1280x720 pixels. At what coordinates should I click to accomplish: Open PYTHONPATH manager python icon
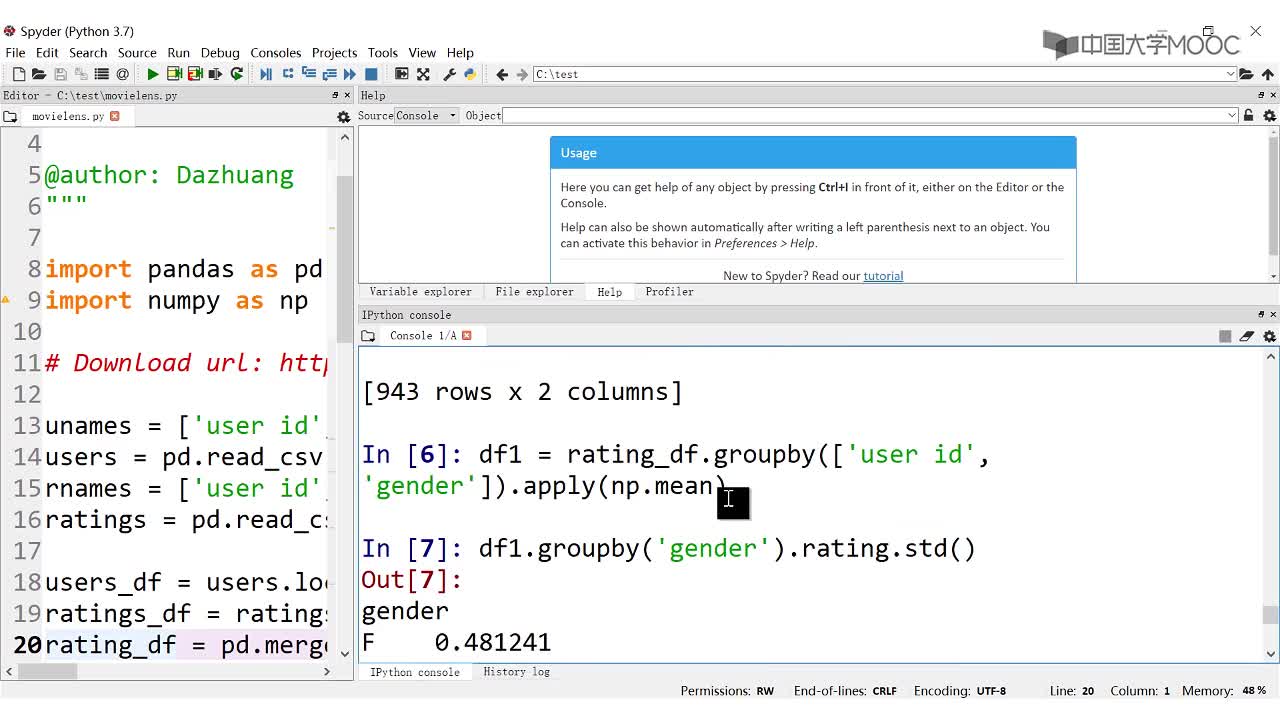tap(470, 74)
